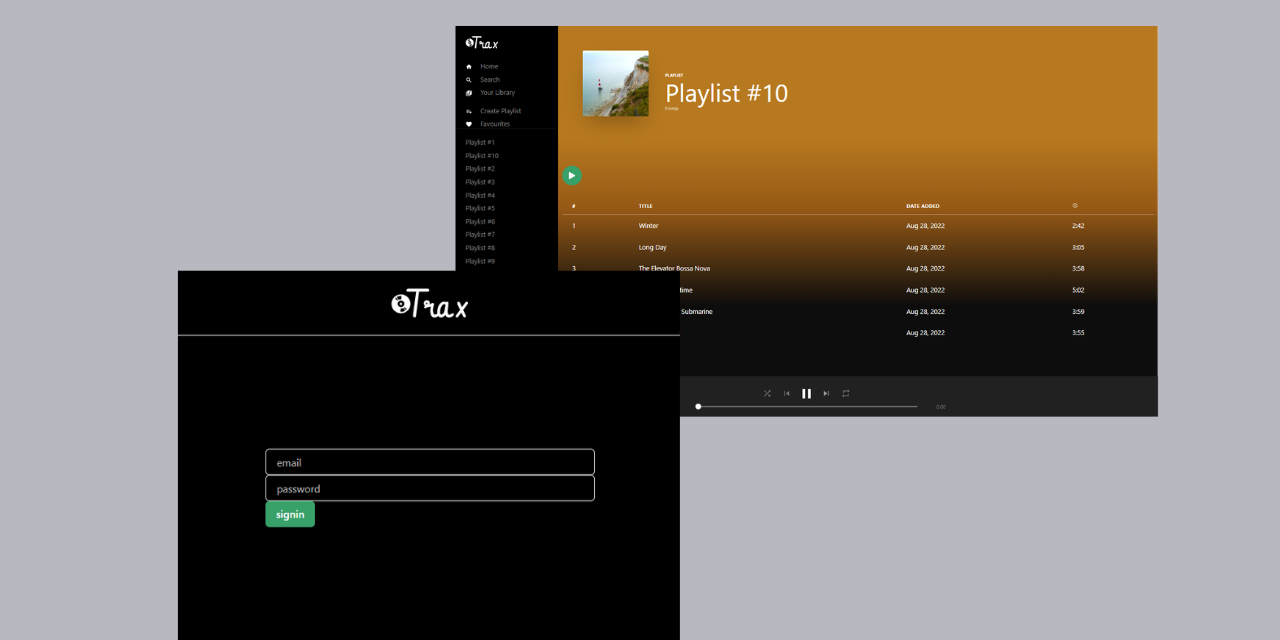Select the song Winter
This screenshot has width=1280, height=640.
click(x=649, y=226)
